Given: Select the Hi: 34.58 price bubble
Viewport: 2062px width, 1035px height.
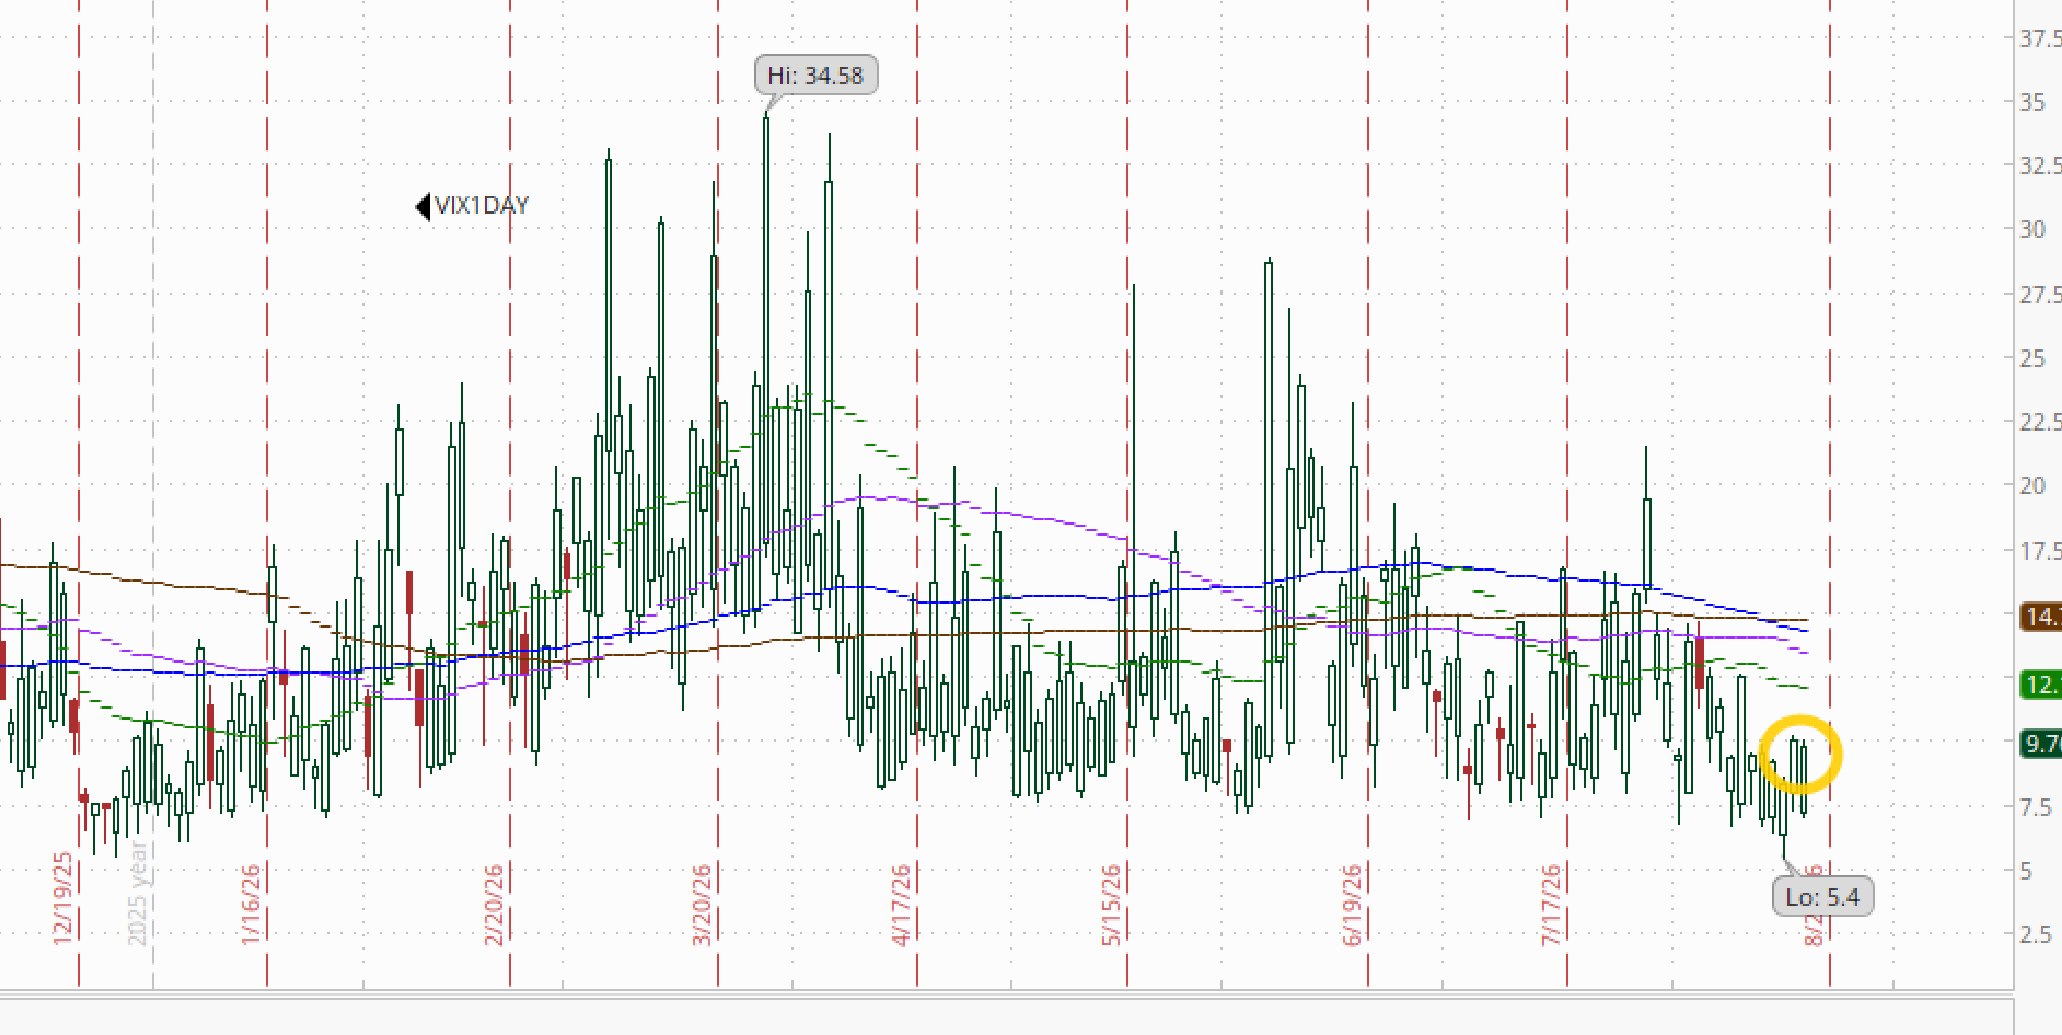Looking at the screenshot, I should pyautogui.click(x=815, y=75).
